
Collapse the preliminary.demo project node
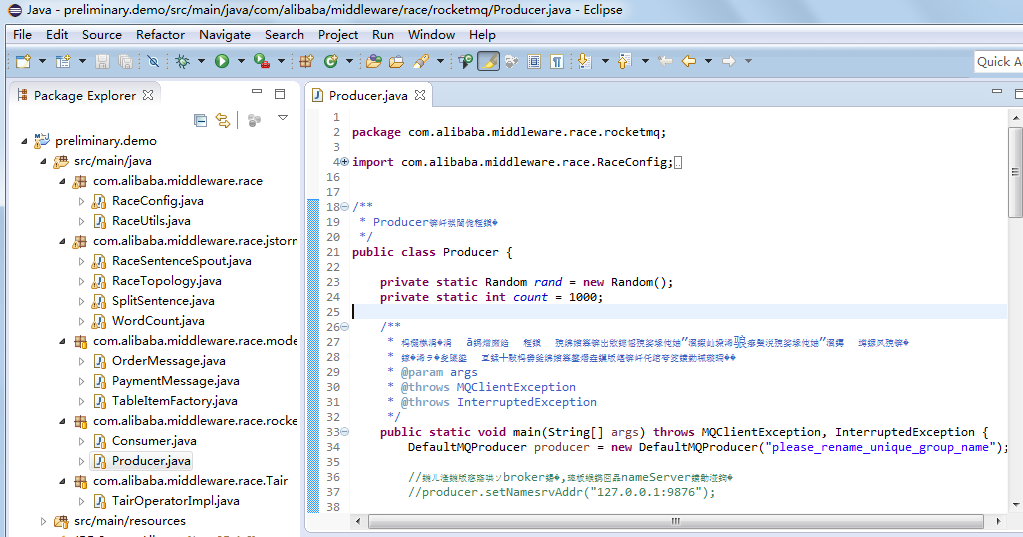tap(25, 141)
